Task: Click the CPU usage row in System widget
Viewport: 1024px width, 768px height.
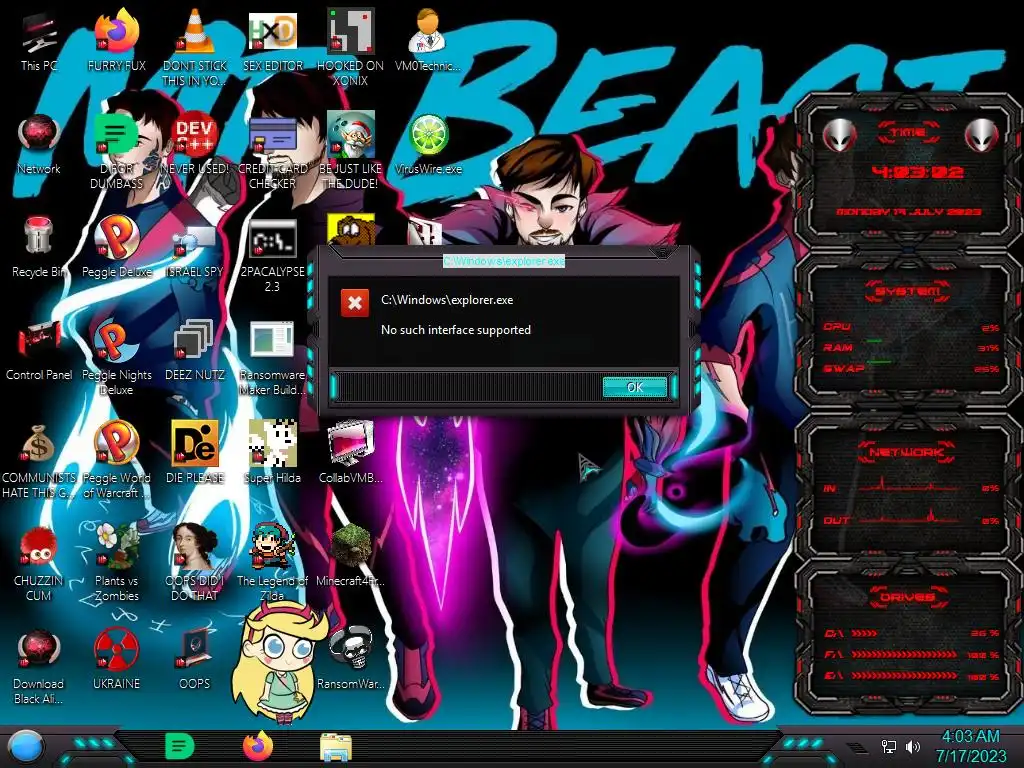Action: [x=912, y=327]
